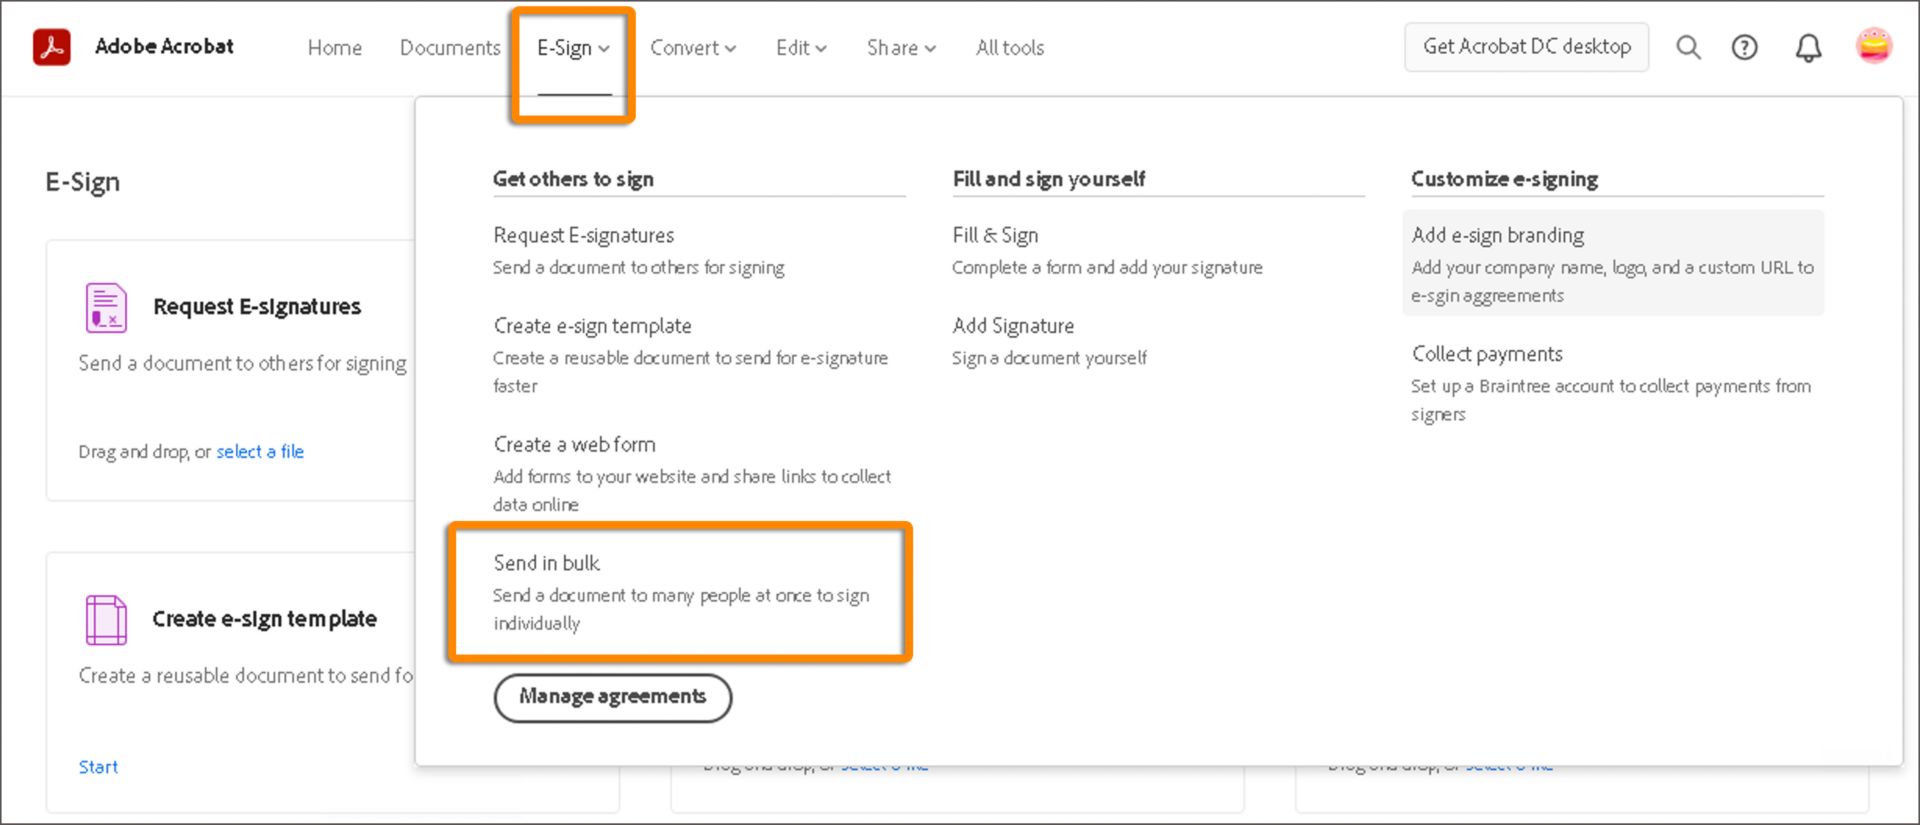The image size is (1920, 825).
Task: Click the Create e-sign template icon
Action: tap(106, 619)
